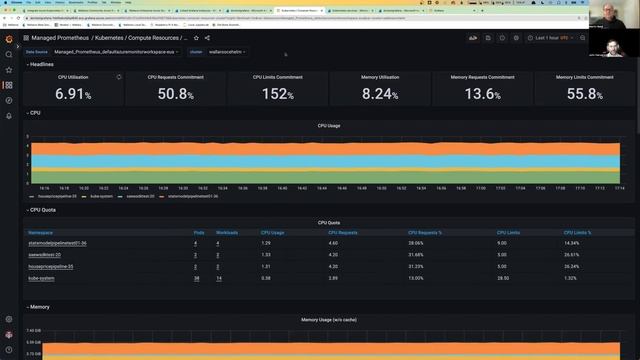The image size is (640, 360).
Task: Sort table by Pods column
Action: click(199, 233)
